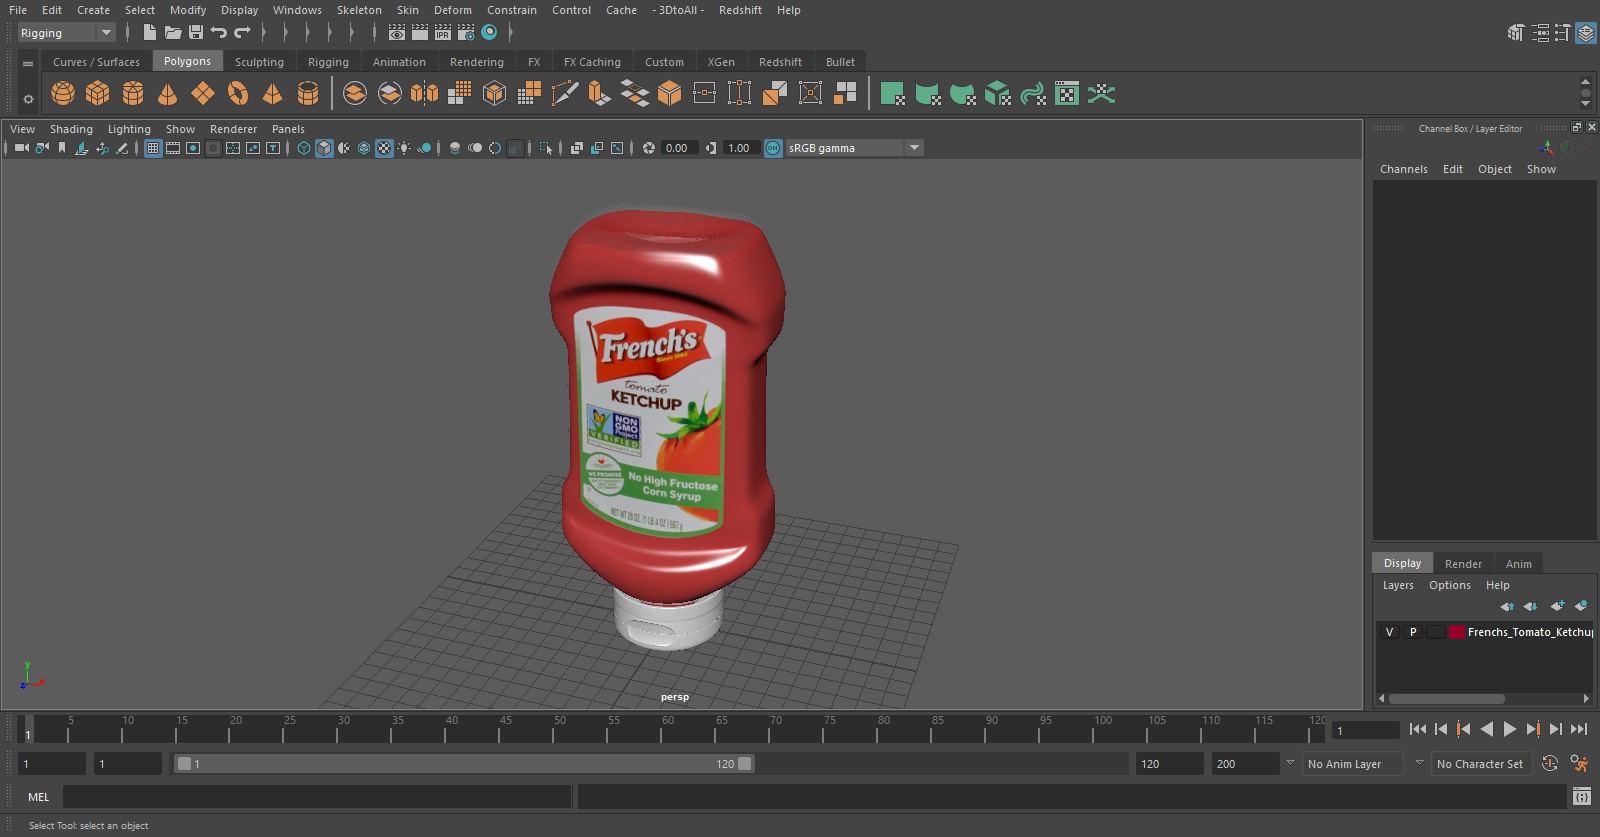This screenshot has width=1600, height=837.
Task: Toggle the viewport grid display button
Action: tap(153, 148)
